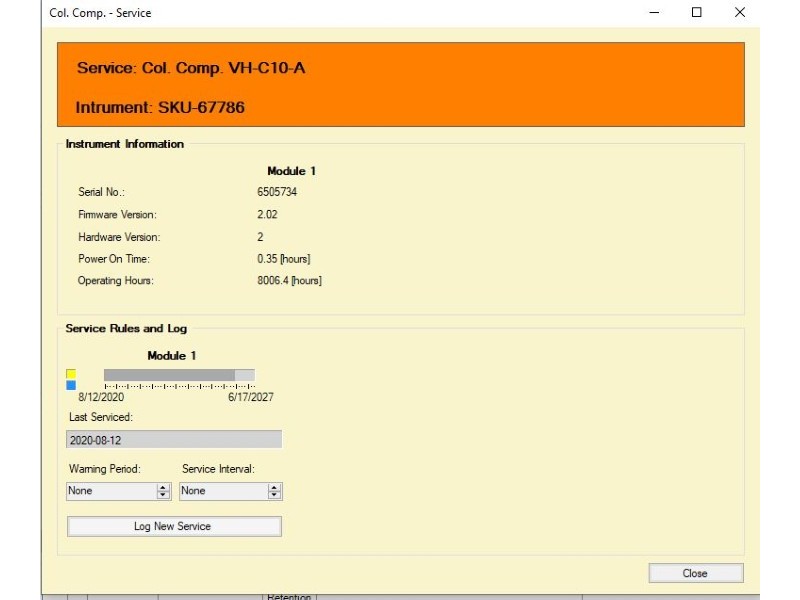
Task: Click serial number value 6505734
Action: point(277,192)
